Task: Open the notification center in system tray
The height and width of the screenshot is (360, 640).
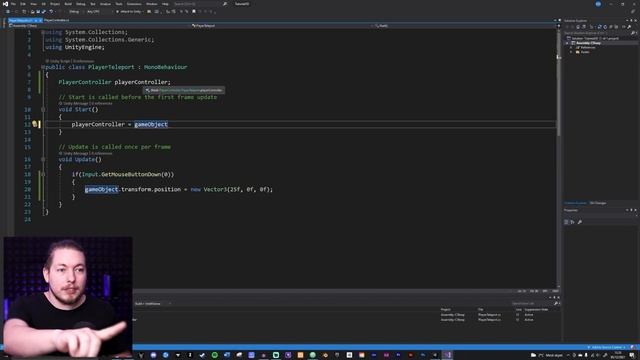Action: (632, 355)
